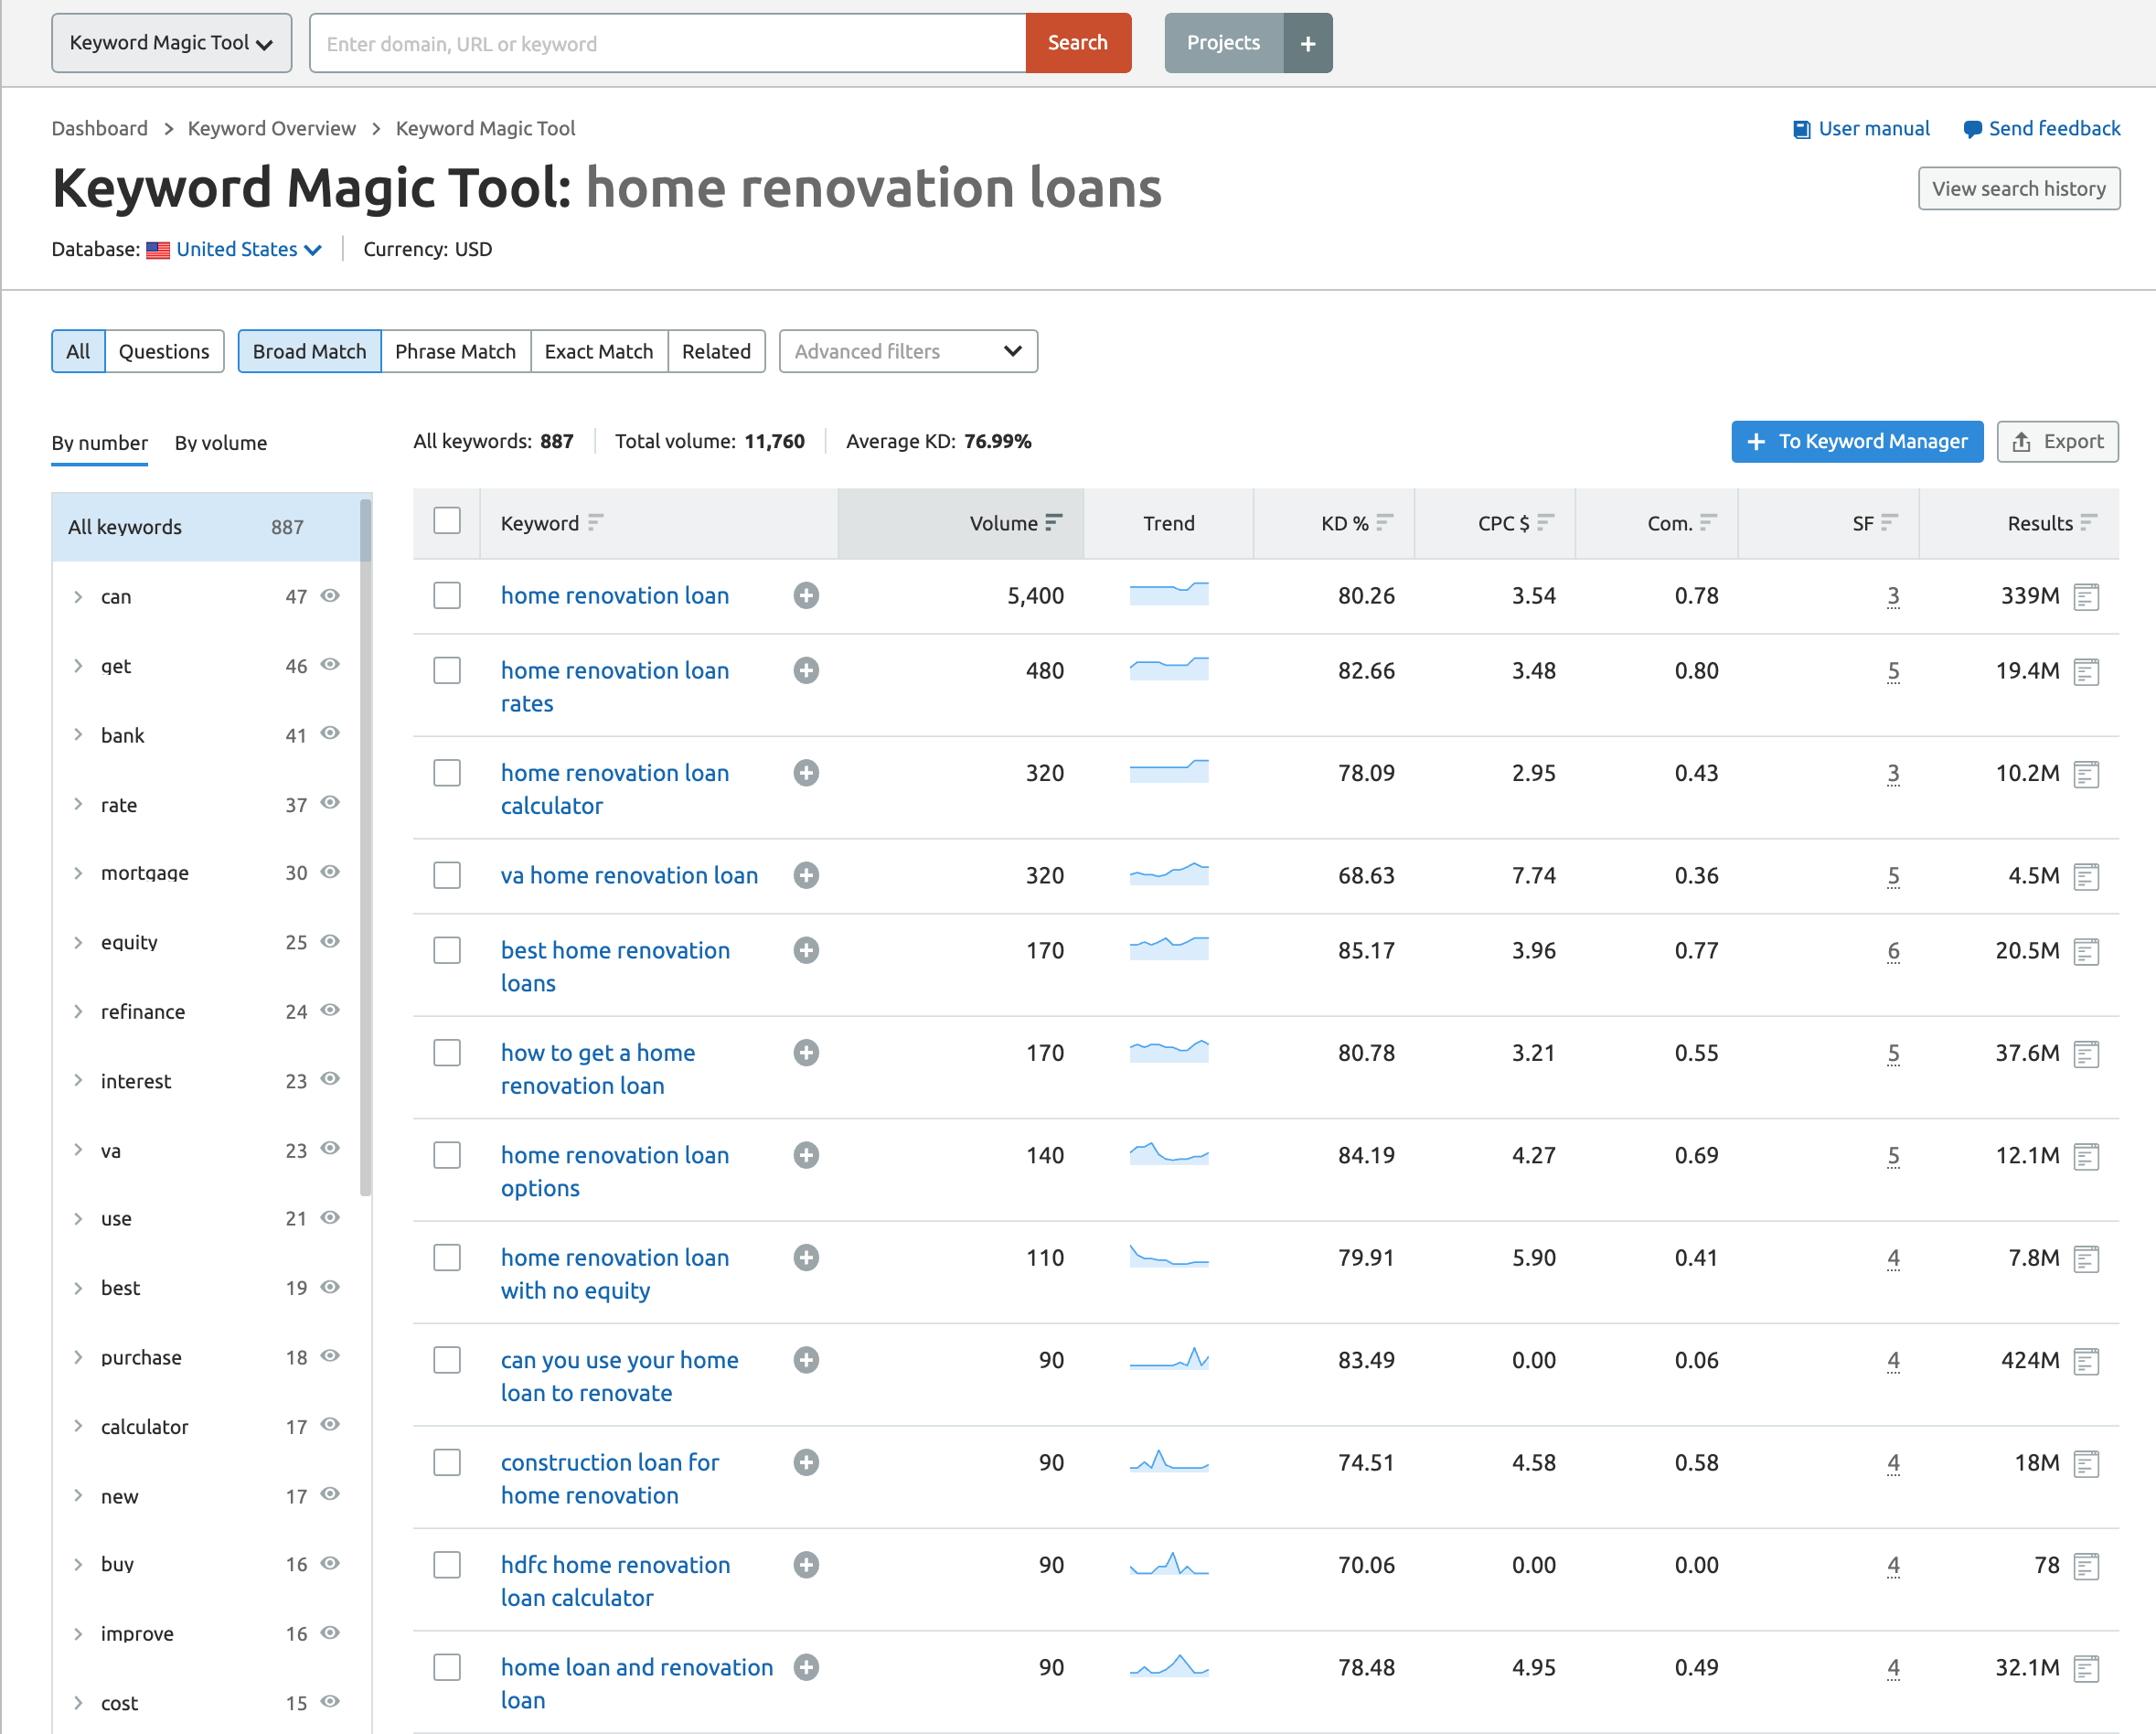Click the trend chart for 'home renovation loan'
This screenshot has height=1734, width=2156.
click(1169, 594)
